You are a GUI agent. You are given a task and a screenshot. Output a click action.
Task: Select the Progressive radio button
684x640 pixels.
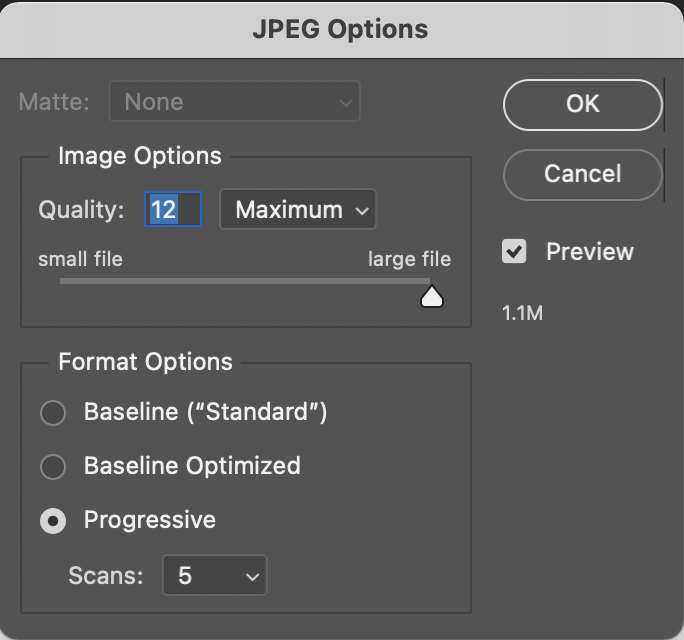tap(52, 520)
